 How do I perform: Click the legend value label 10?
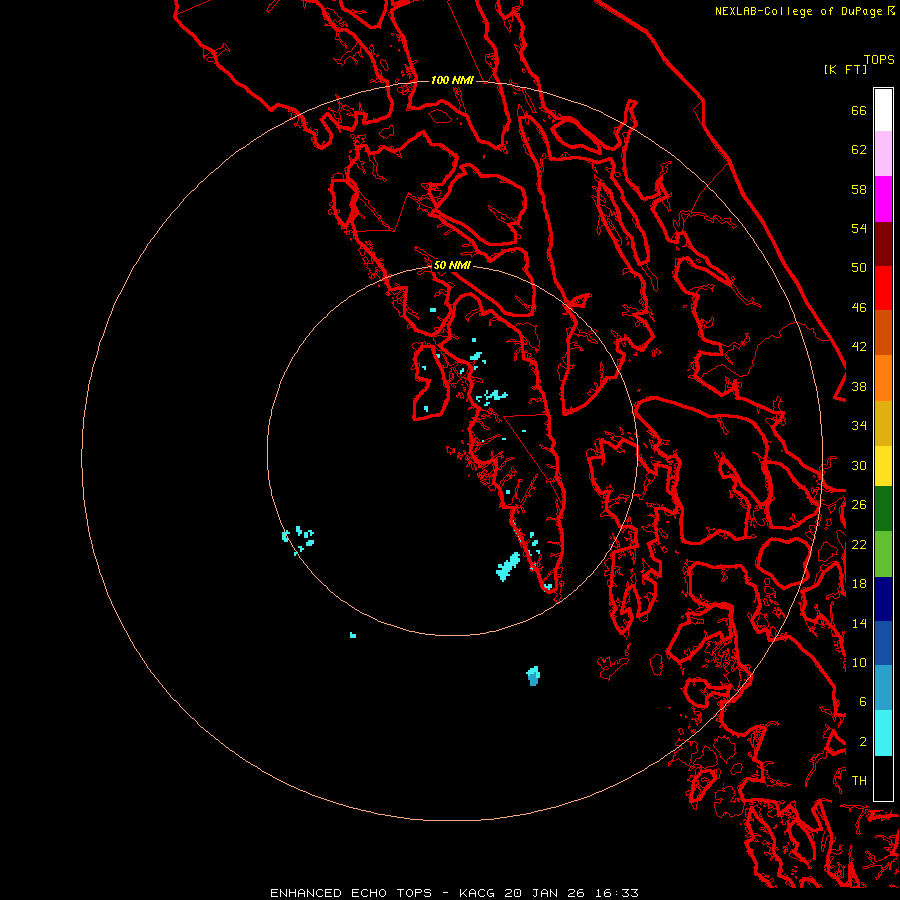(x=859, y=662)
